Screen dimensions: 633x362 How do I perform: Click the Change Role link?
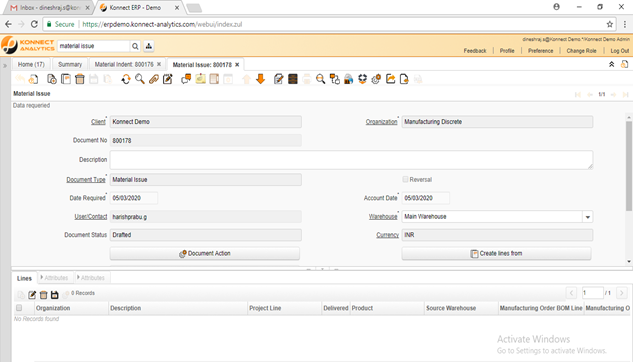[581, 51]
